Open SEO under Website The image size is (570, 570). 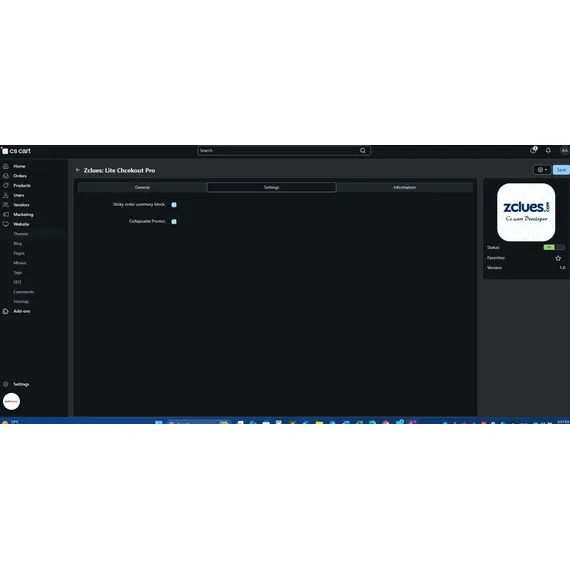pyautogui.click(x=17, y=282)
